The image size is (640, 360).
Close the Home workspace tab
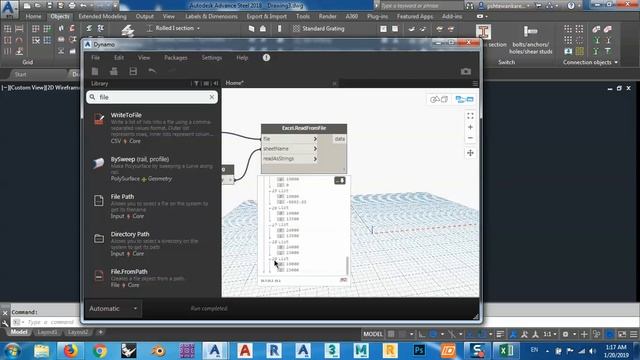tap(334, 83)
